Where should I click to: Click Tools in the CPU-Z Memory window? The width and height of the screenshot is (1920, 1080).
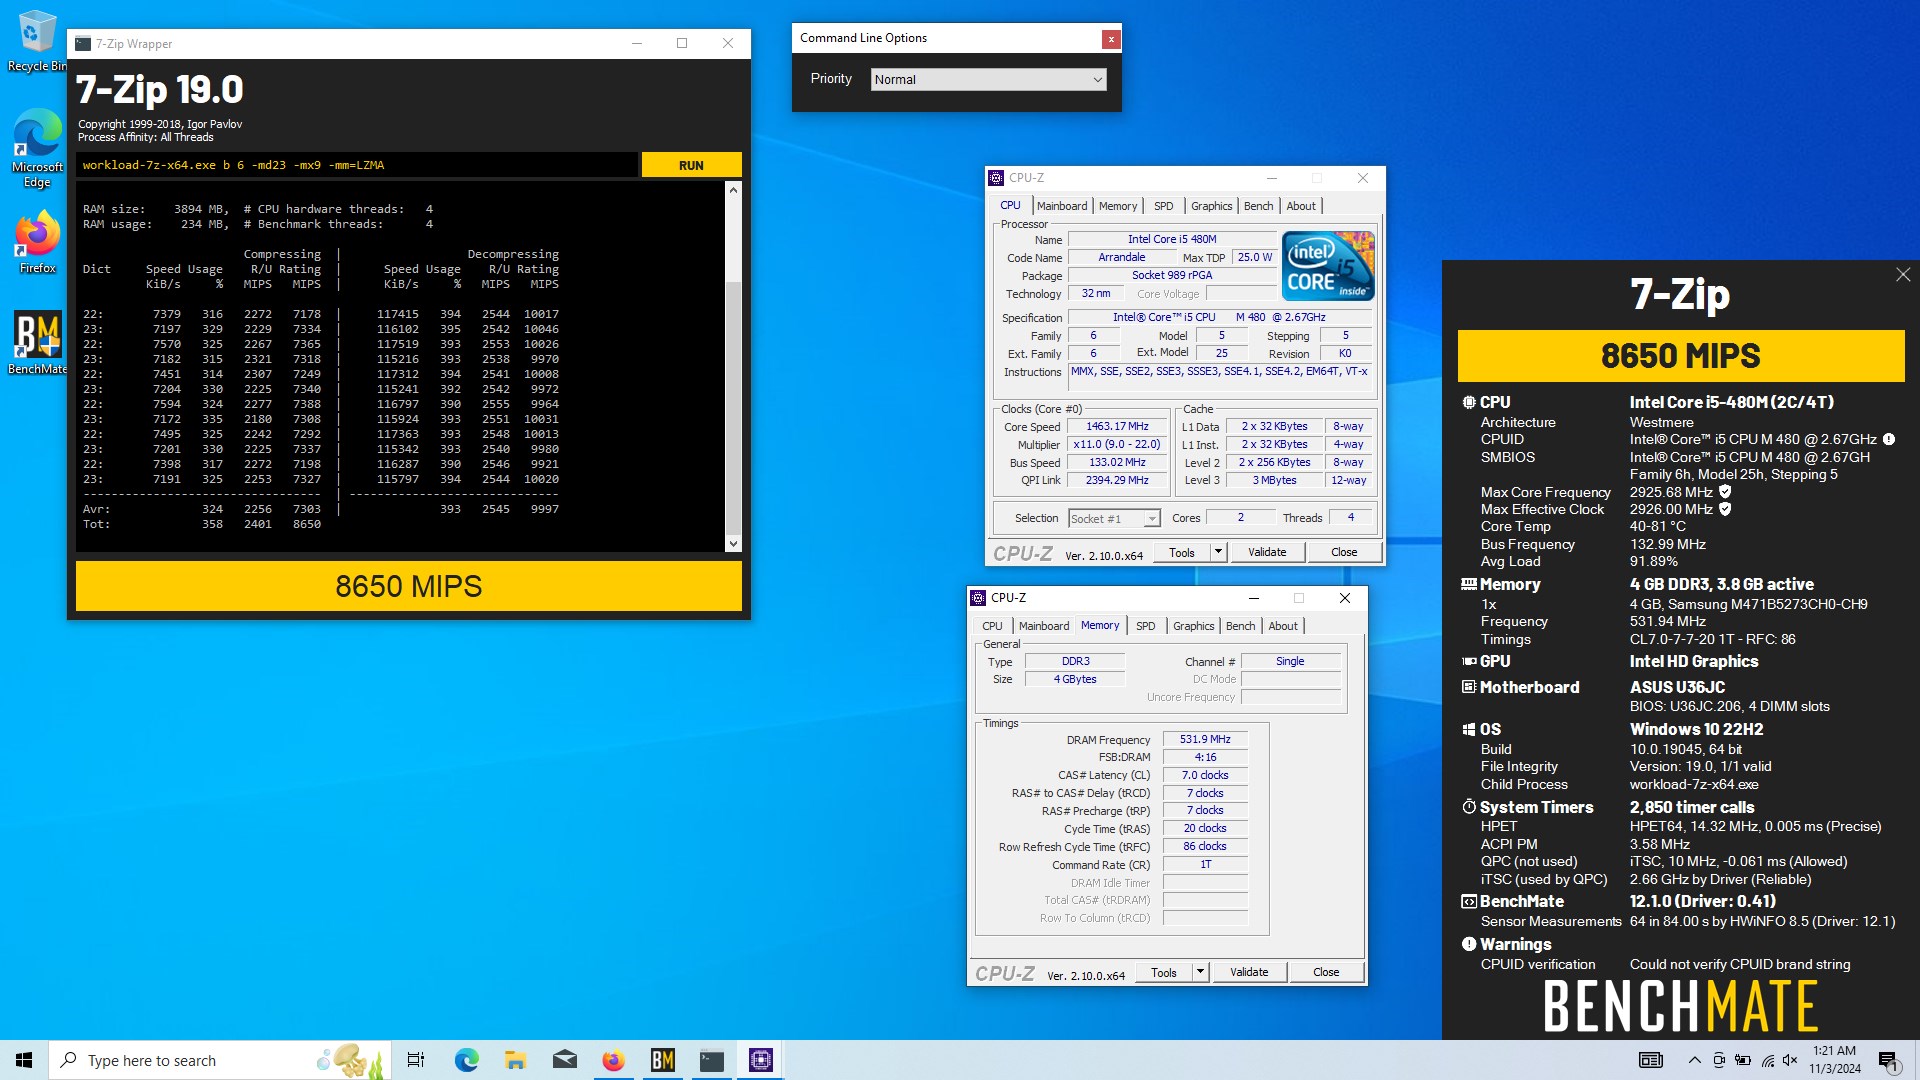pos(1164,972)
